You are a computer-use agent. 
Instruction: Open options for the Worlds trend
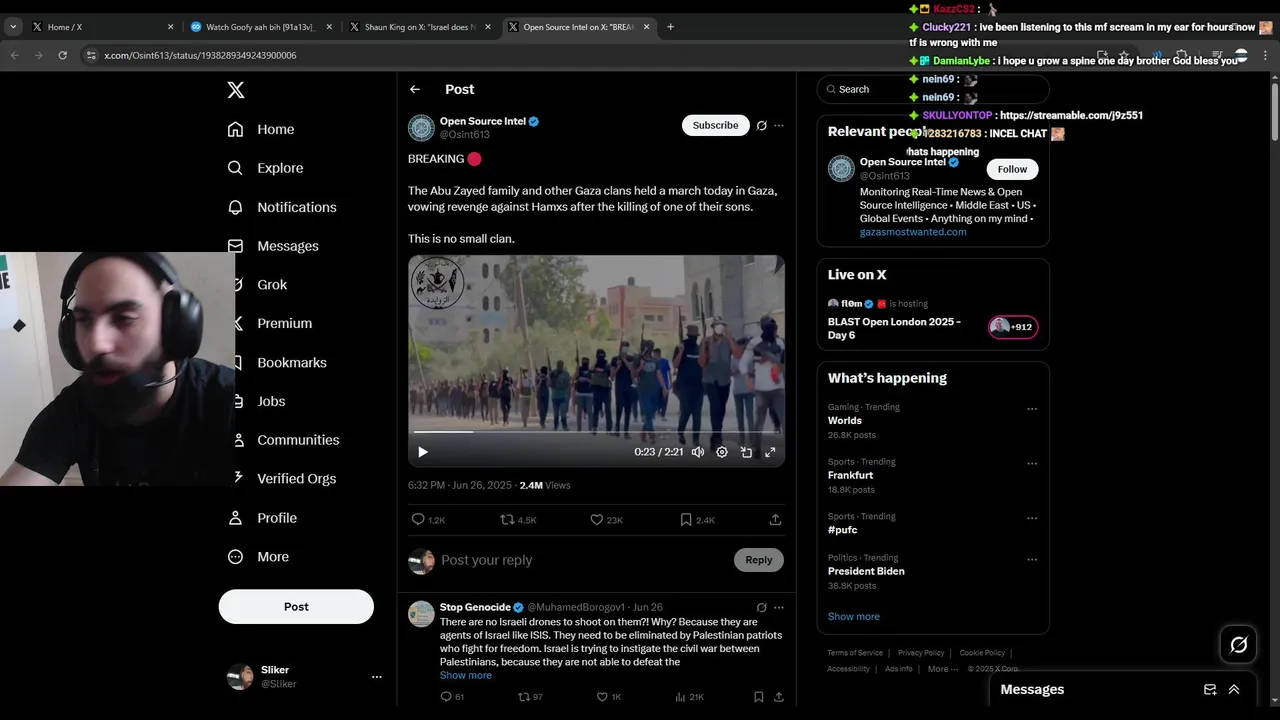click(x=1032, y=409)
